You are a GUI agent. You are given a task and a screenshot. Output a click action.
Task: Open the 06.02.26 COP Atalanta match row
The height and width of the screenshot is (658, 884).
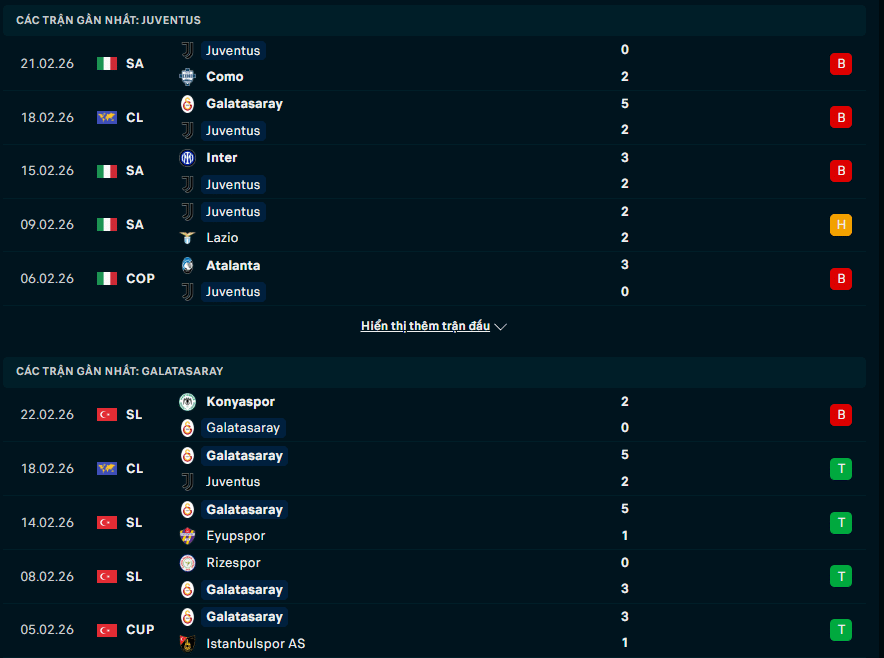pos(434,279)
